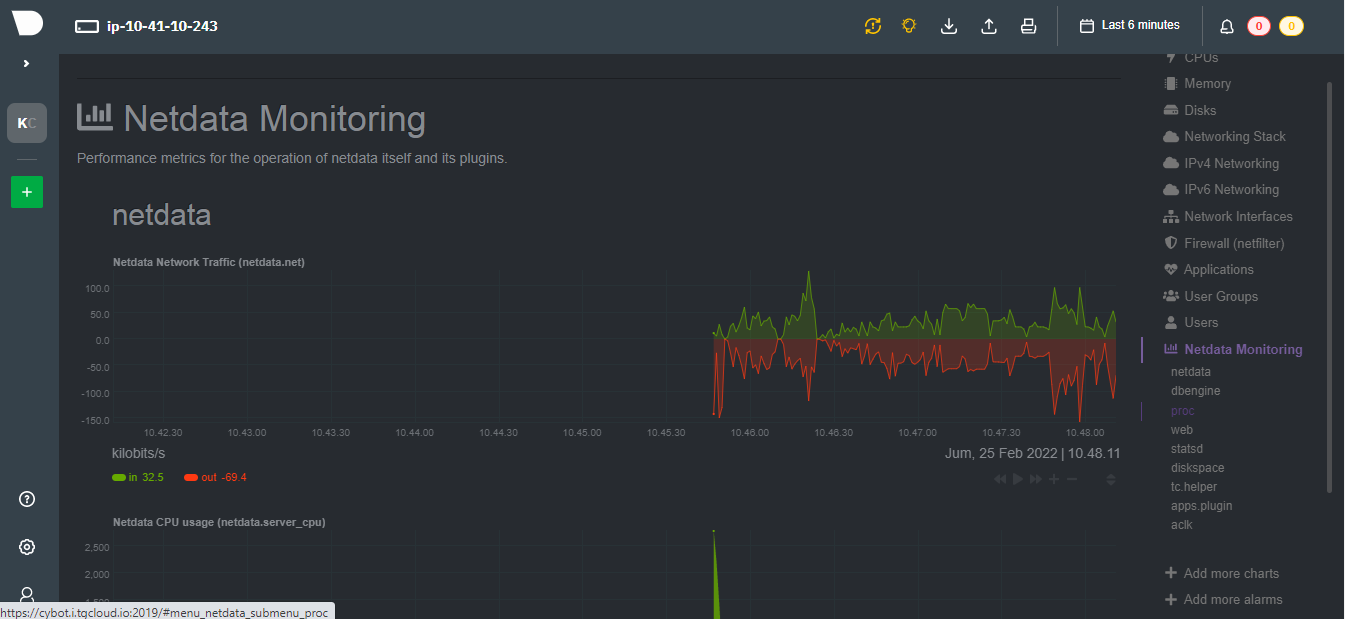This screenshot has height=619, width=1345.
Task: Pan network traffic chart left with rewind button
Action: tap(1000, 479)
